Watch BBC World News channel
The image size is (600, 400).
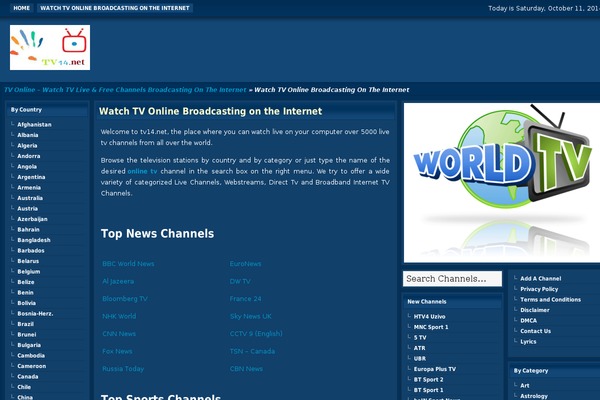point(128,264)
